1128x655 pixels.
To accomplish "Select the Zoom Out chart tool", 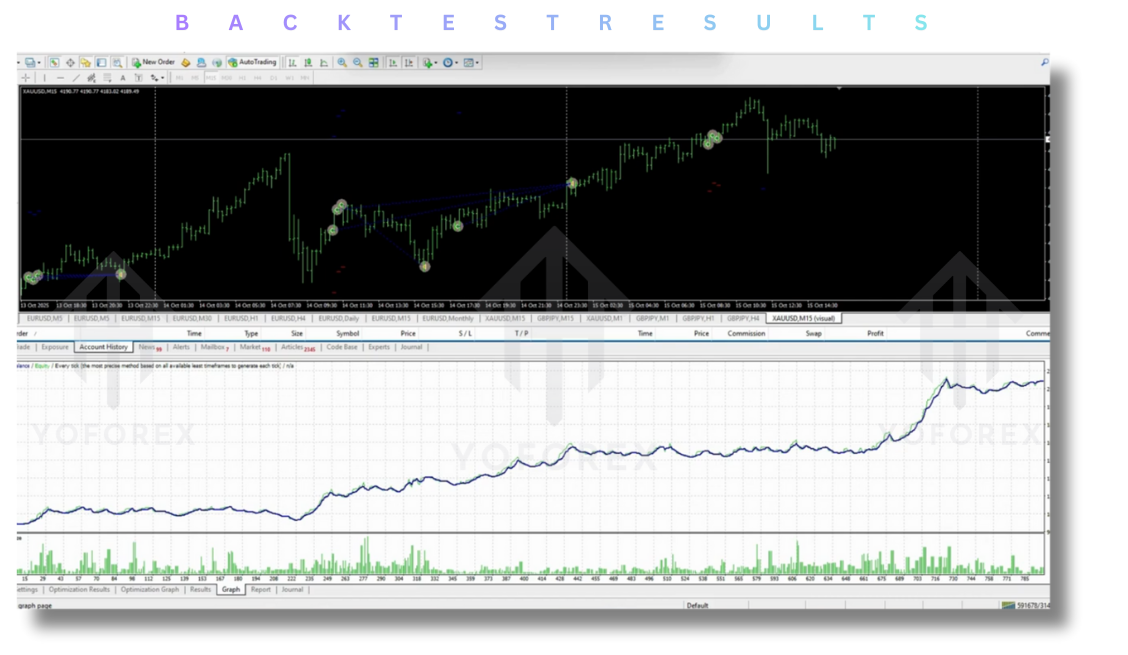I will 357,61.
